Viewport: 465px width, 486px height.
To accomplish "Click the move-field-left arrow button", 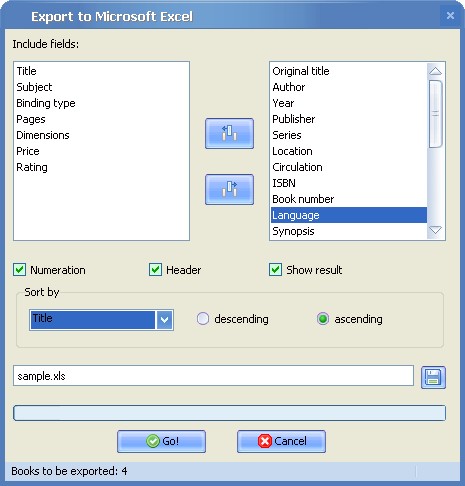I will coord(229,133).
